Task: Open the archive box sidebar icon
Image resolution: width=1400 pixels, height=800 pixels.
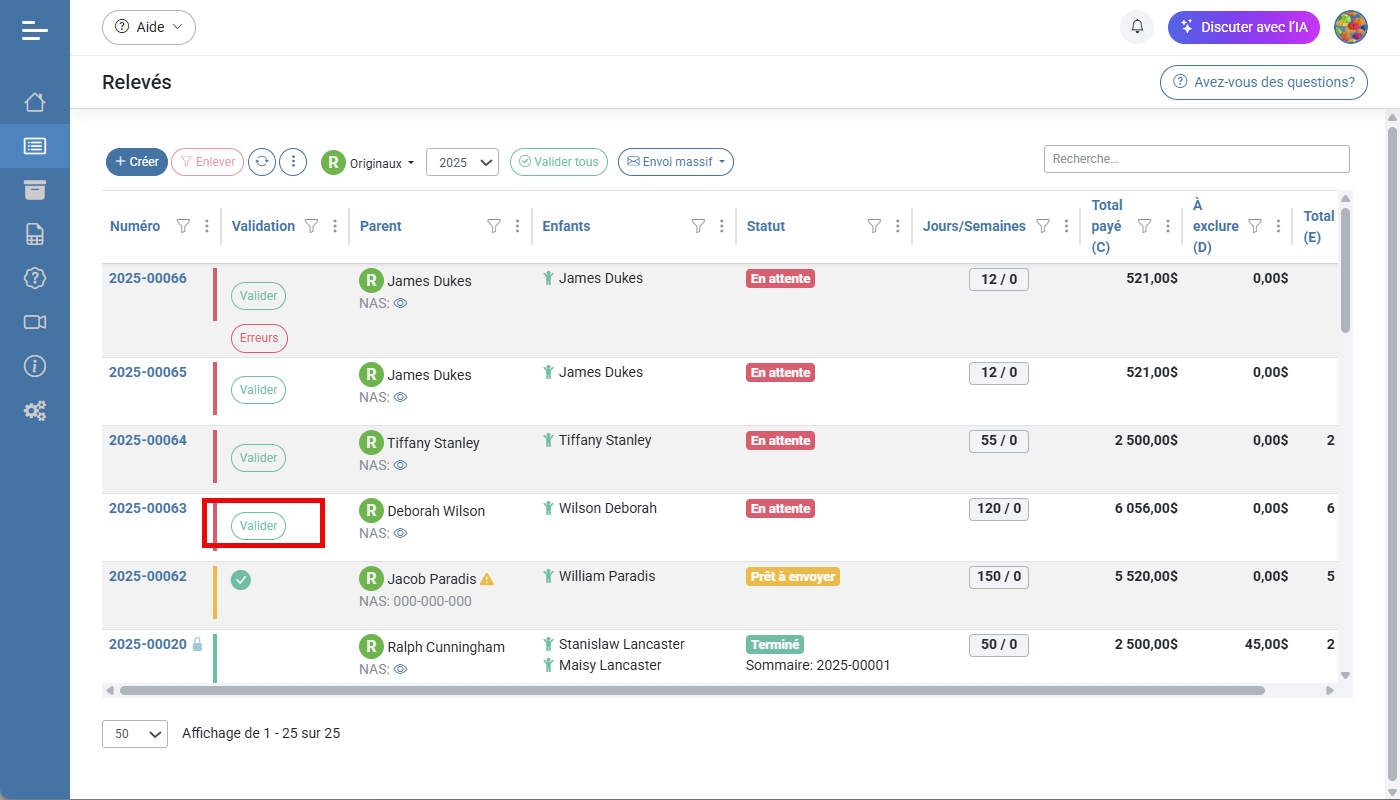Action: [x=35, y=190]
